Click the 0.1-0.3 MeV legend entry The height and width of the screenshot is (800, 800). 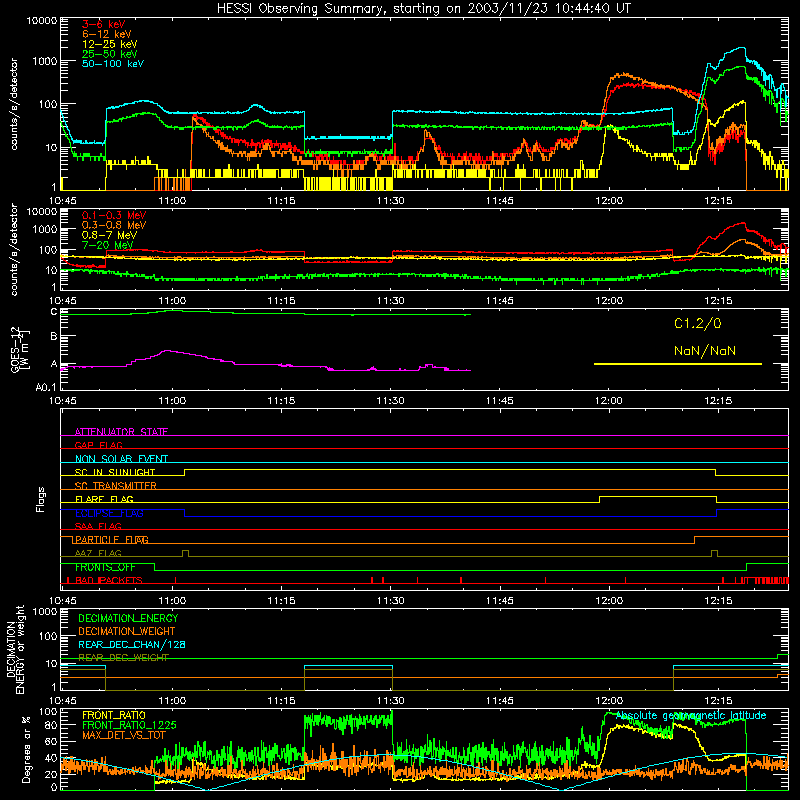114,215
